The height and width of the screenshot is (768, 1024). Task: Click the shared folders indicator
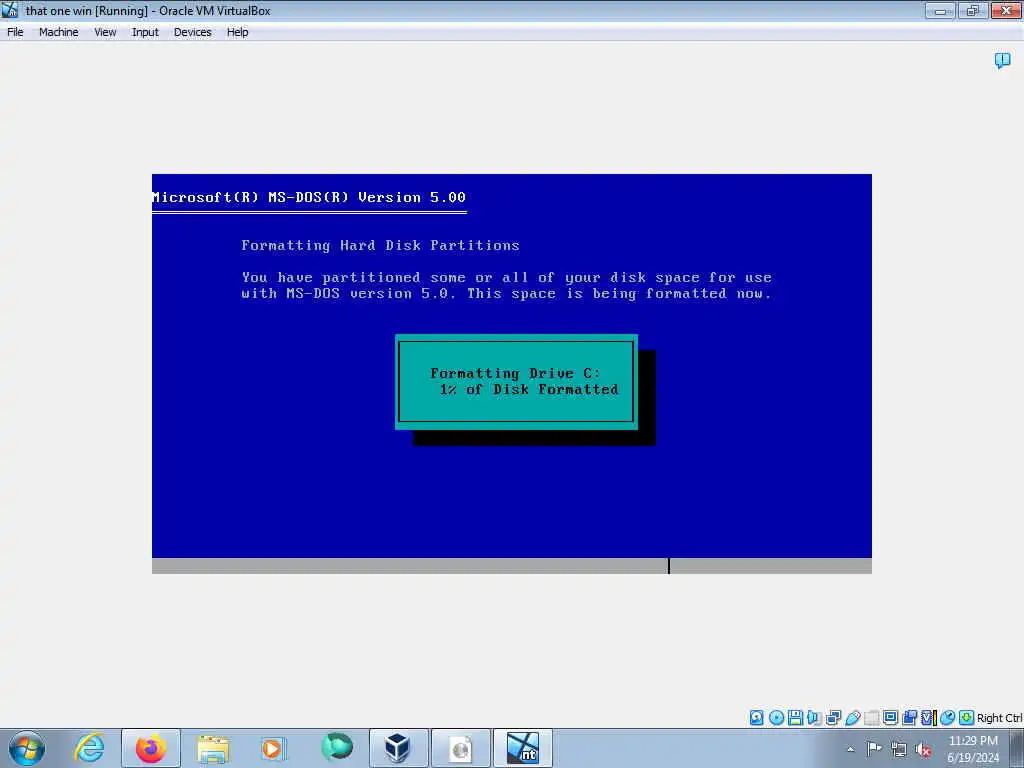coord(871,718)
